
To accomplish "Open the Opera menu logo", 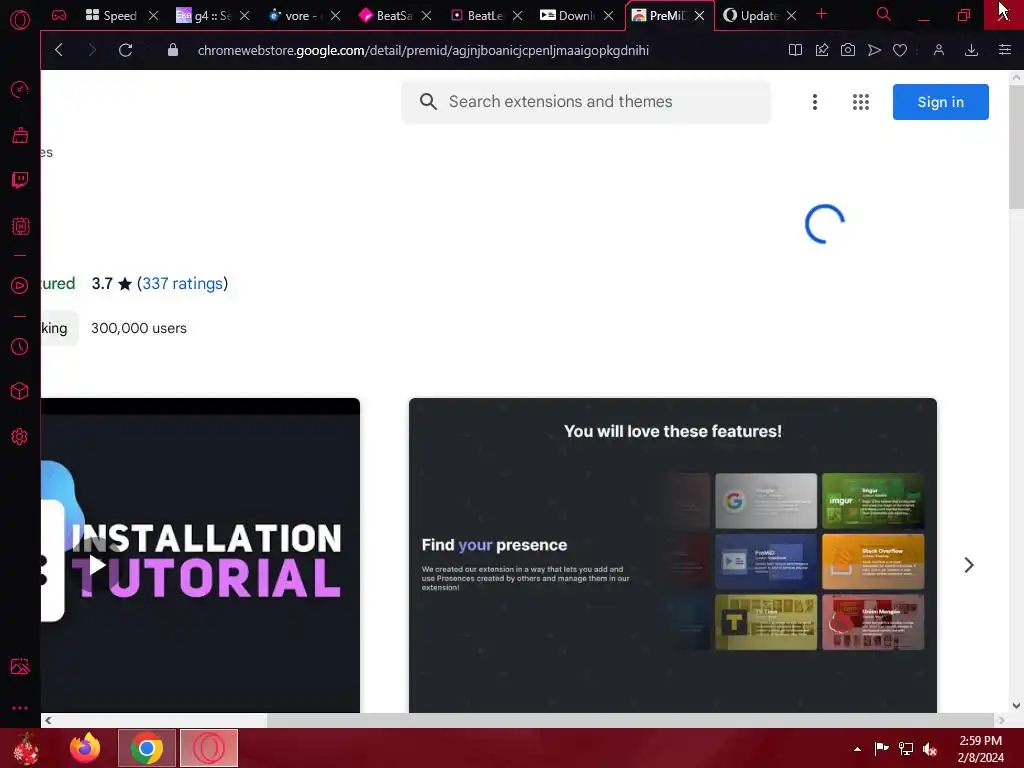I will pos(20,20).
